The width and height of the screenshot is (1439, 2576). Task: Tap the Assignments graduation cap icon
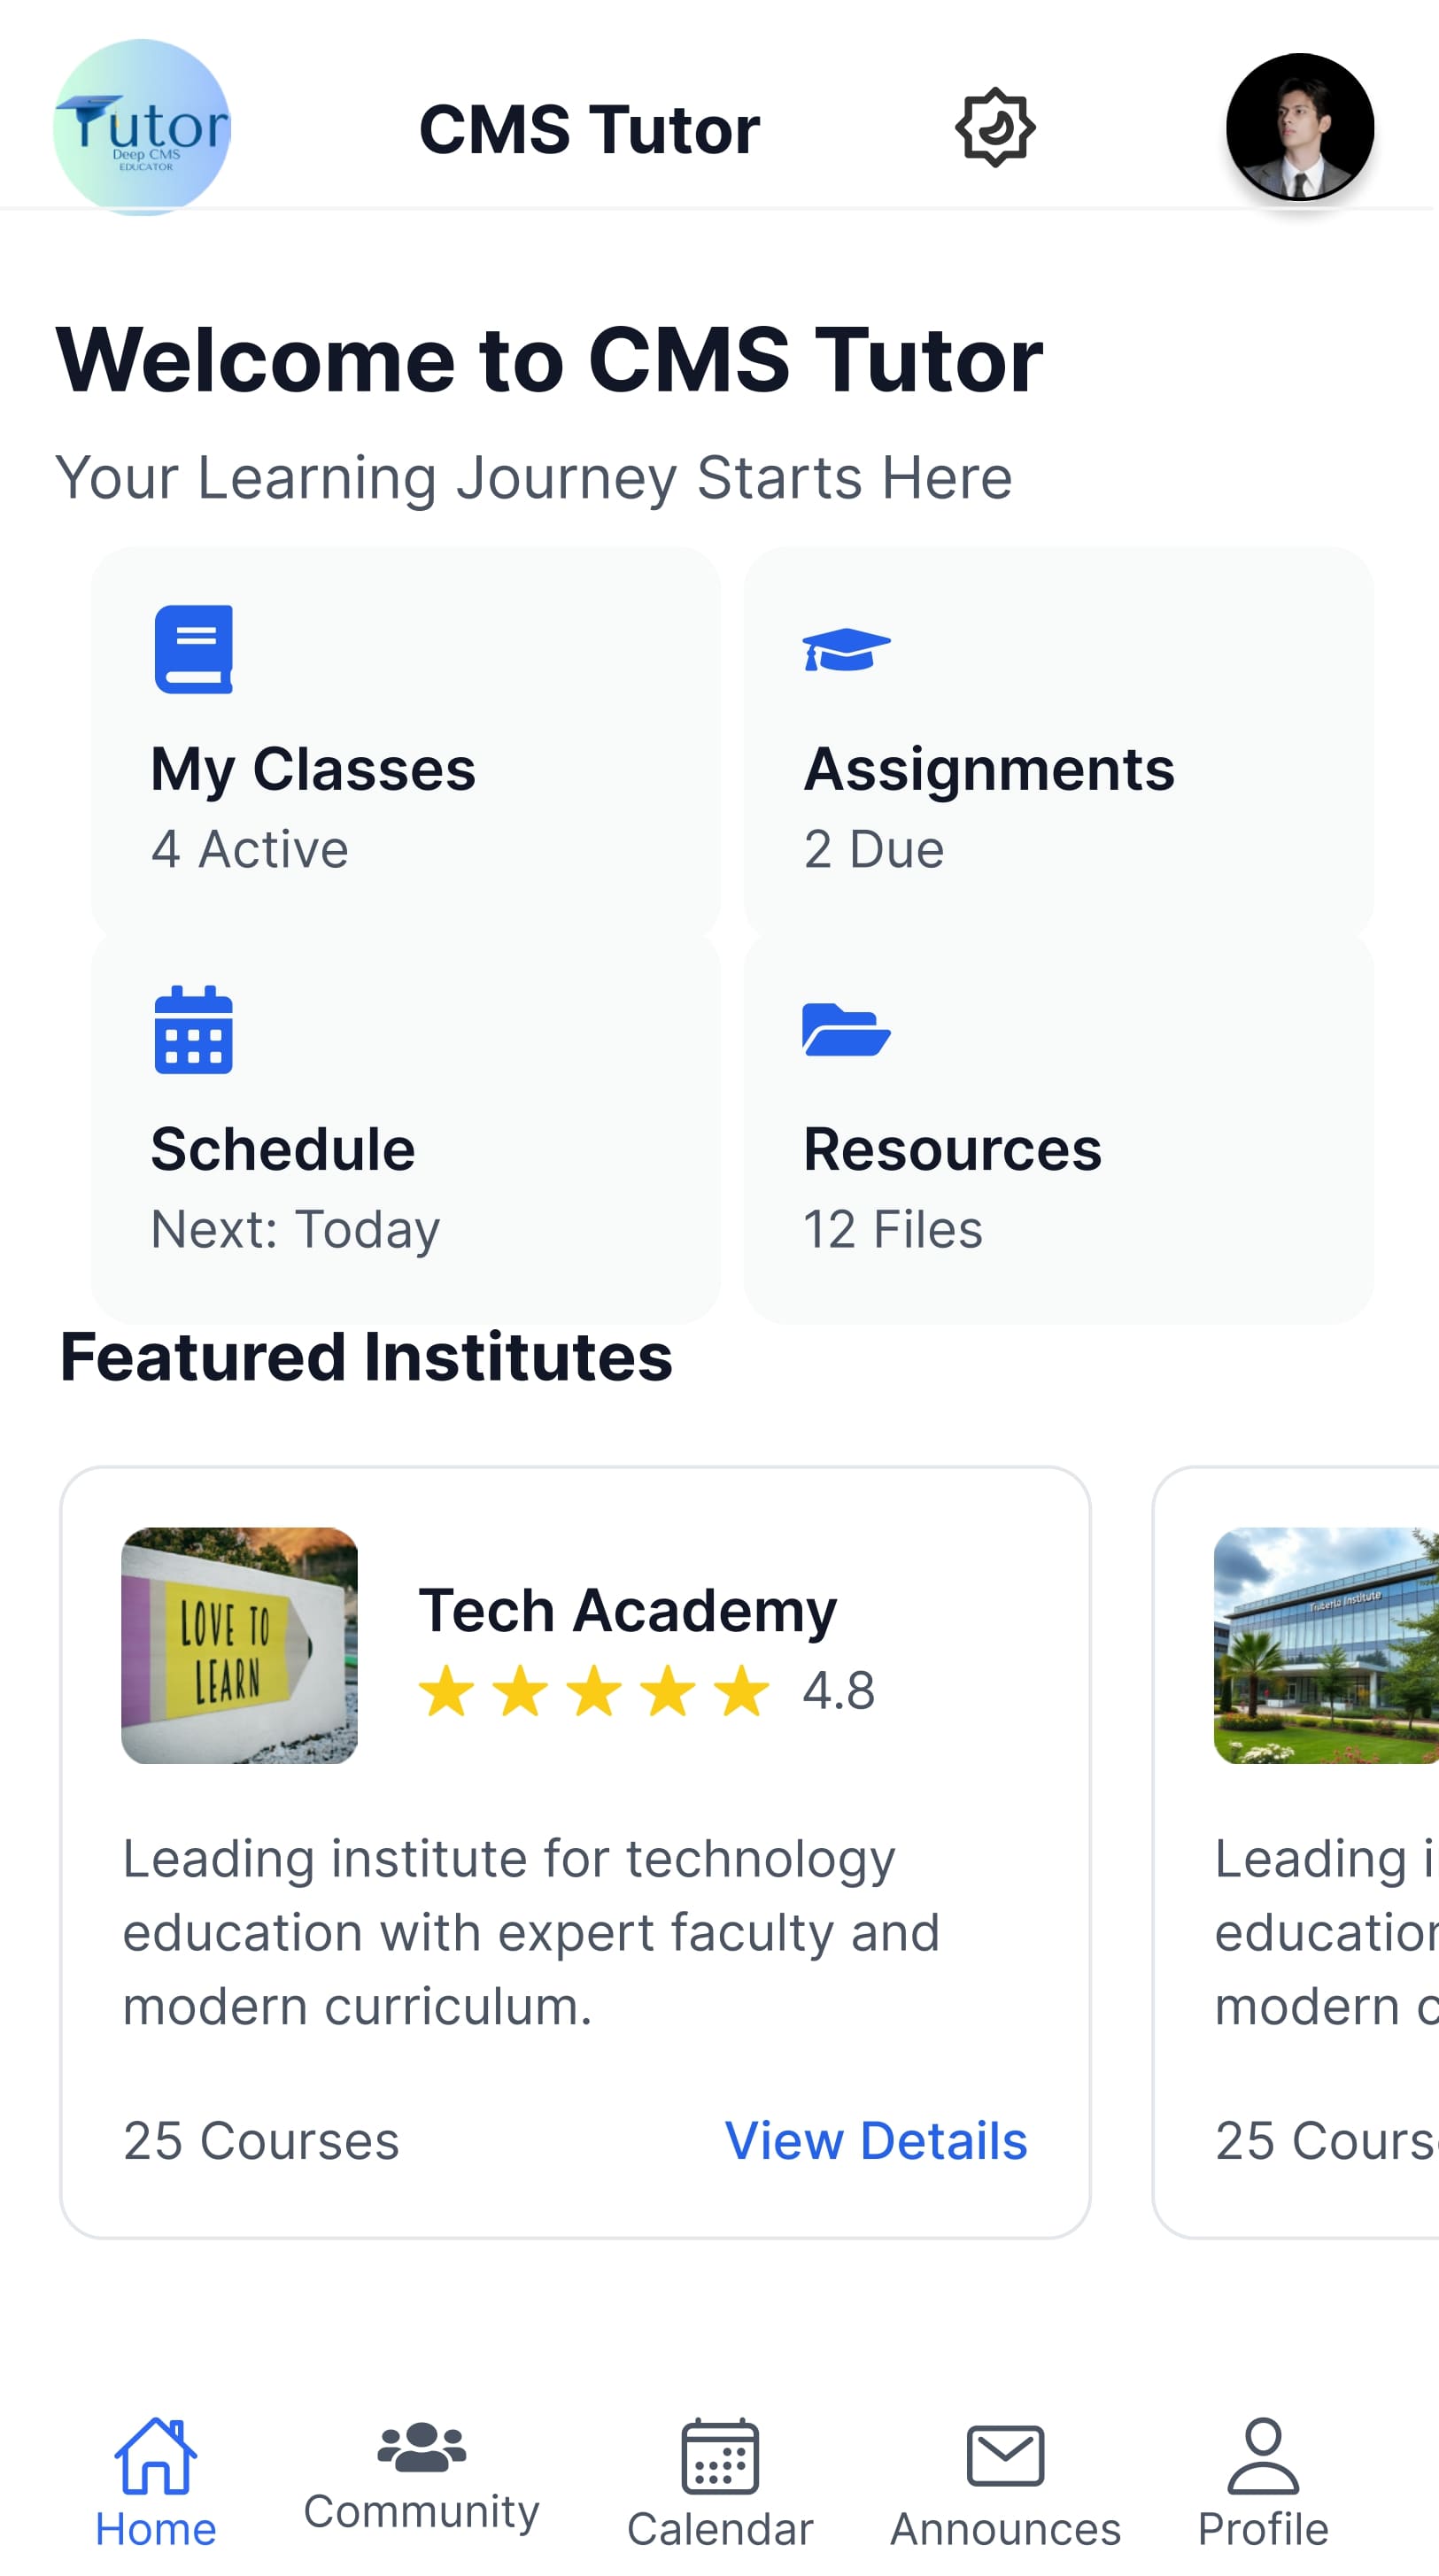coord(845,650)
